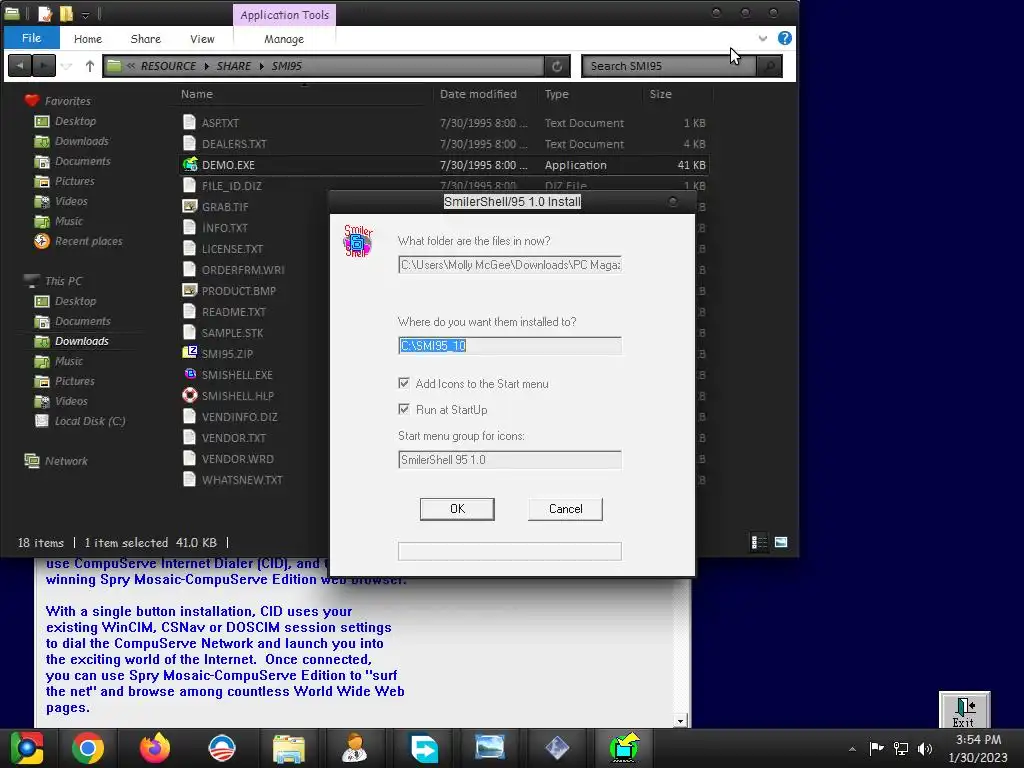The height and width of the screenshot is (768, 1024).
Task: Open File Explorer from the taskbar
Action: click(288, 748)
